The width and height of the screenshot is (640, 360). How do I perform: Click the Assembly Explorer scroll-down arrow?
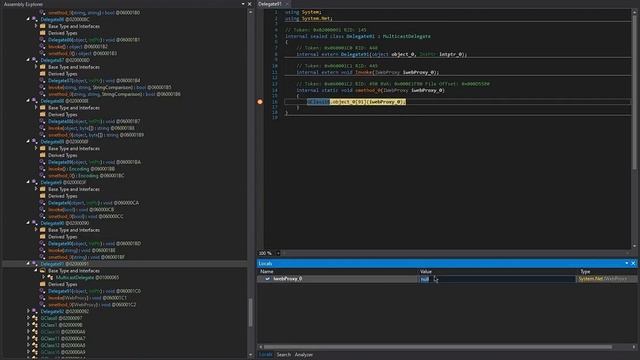tap(251, 355)
